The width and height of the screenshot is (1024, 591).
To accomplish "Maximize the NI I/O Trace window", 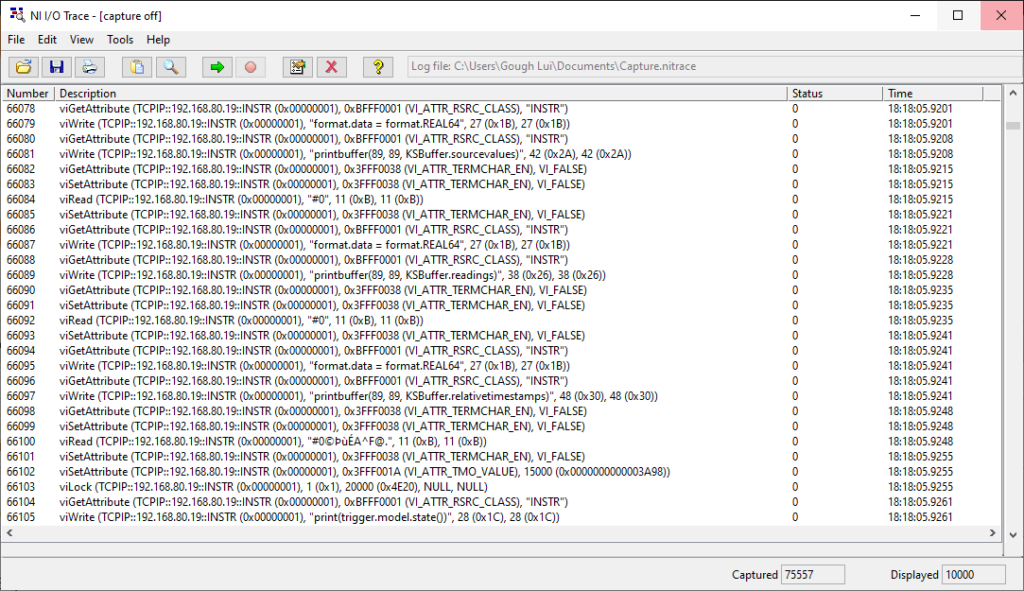I will click(958, 15).
